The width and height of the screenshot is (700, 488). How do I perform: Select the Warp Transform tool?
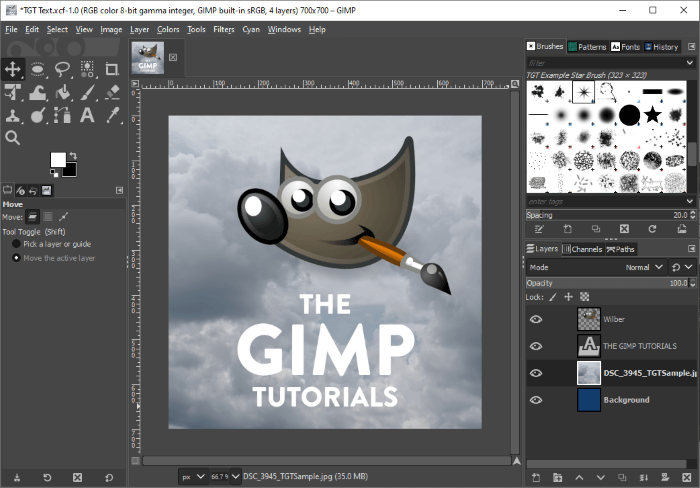(x=38, y=92)
